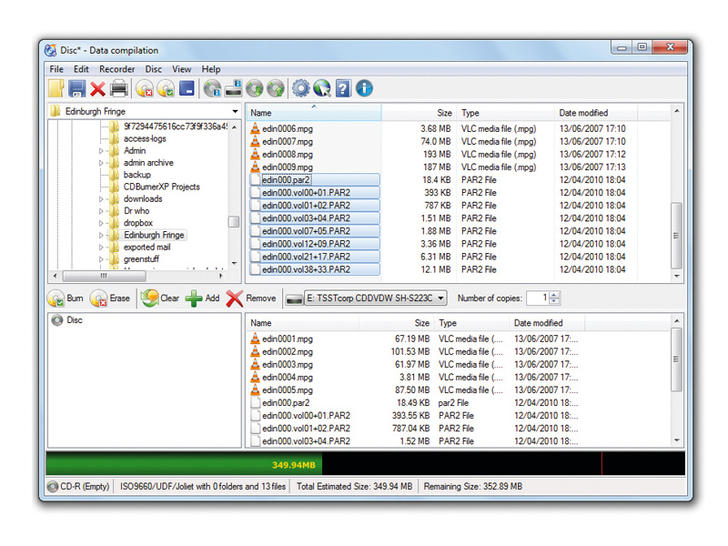Image resolution: width=728 pixels, height=546 pixels.
Task: Click the question mark help icon
Action: pos(342,89)
